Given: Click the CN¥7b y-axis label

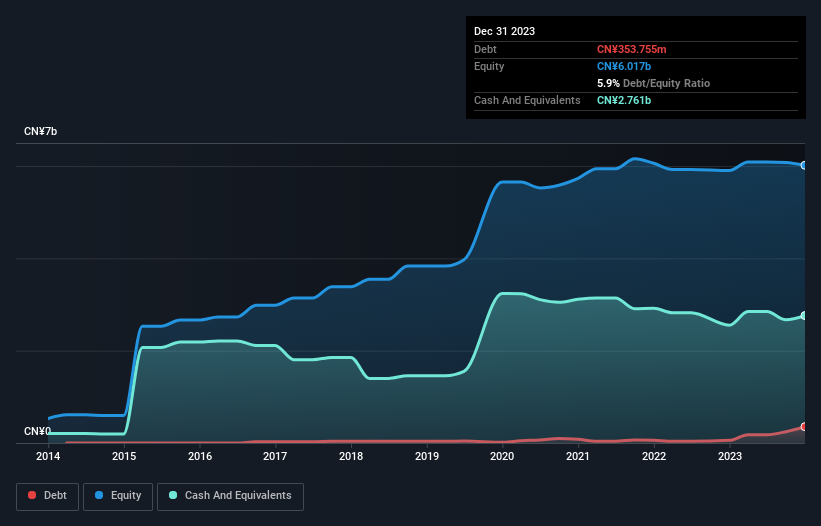Looking at the screenshot, I should [41, 132].
